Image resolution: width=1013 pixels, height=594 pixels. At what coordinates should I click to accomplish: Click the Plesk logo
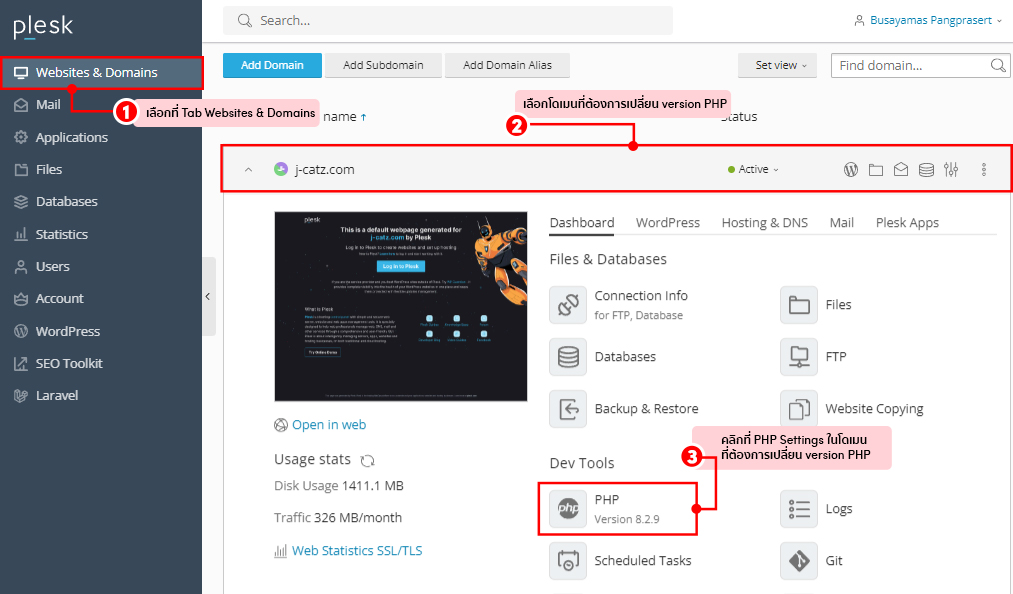pyautogui.click(x=43, y=27)
